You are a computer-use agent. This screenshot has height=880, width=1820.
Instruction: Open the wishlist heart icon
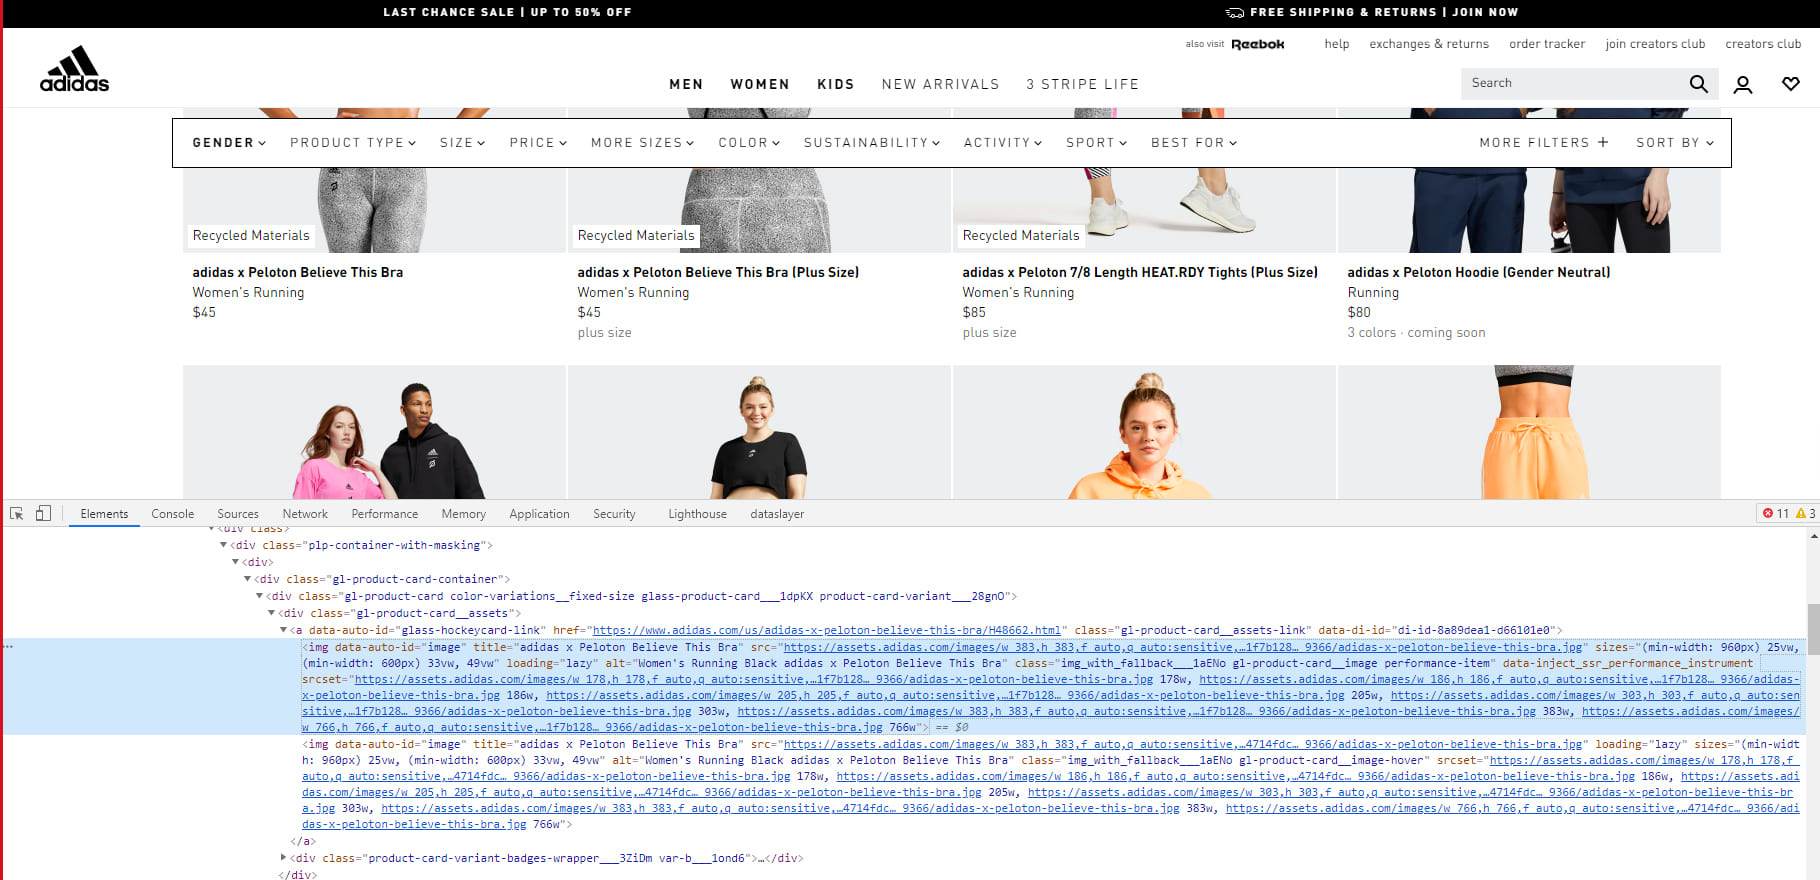tap(1791, 84)
